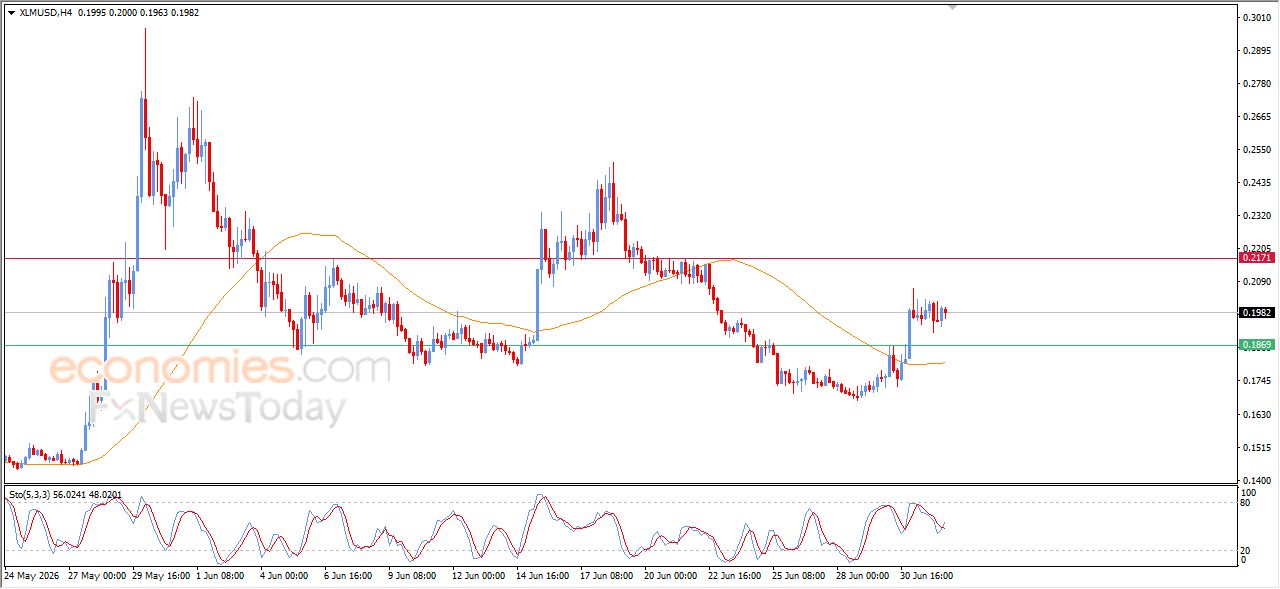Select the green horizontal support line

click(620, 345)
